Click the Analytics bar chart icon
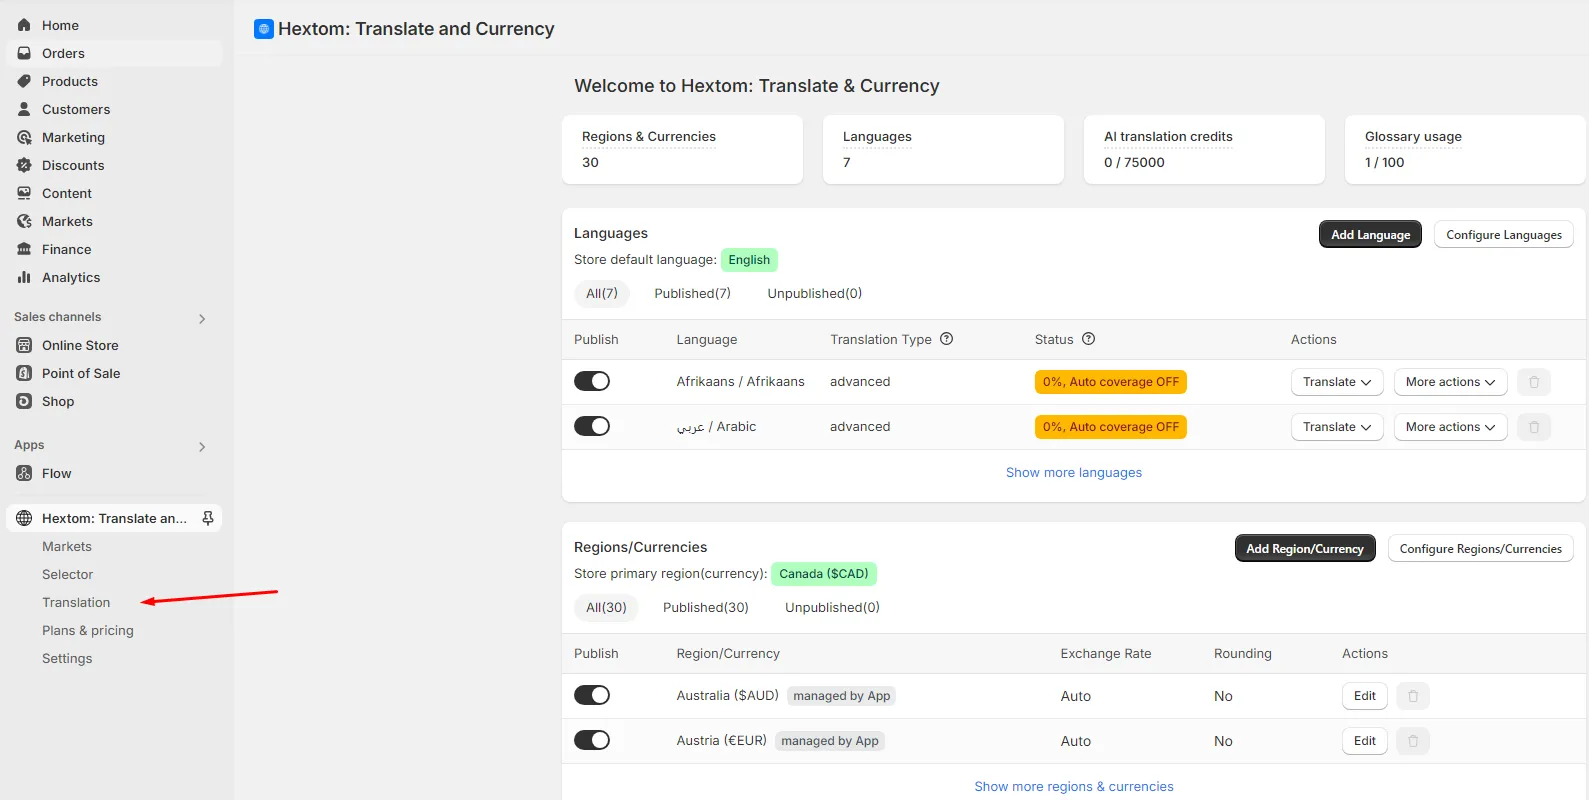The image size is (1589, 800). pyautogui.click(x=24, y=277)
